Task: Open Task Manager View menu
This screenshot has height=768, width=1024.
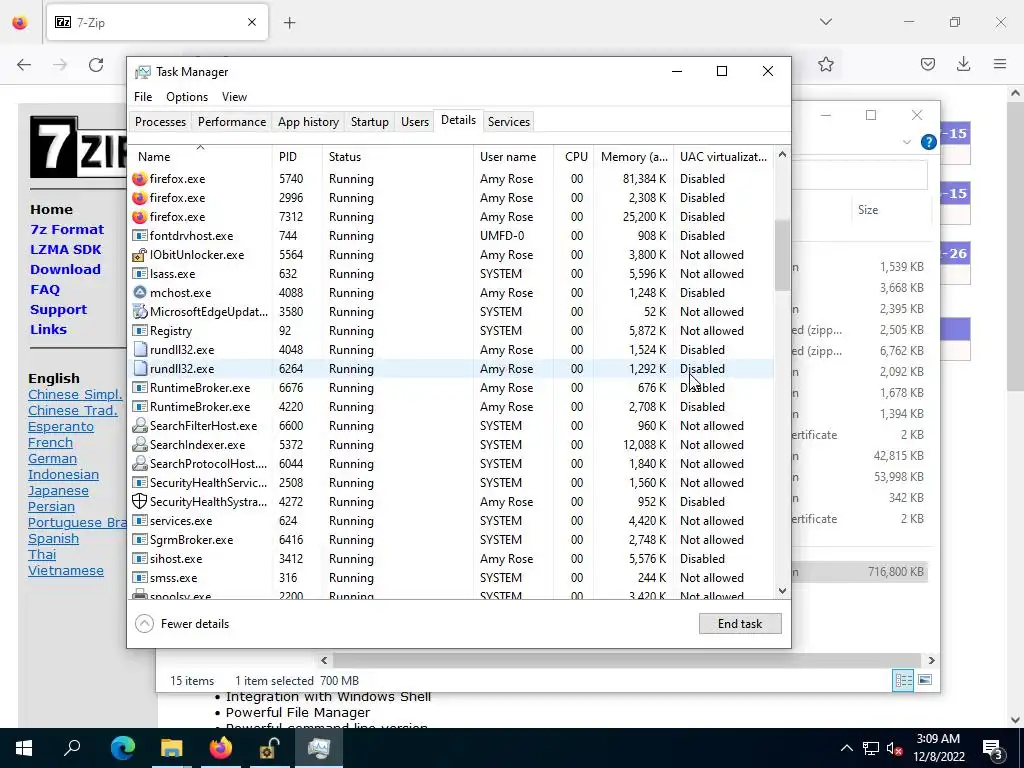Action: (234, 97)
